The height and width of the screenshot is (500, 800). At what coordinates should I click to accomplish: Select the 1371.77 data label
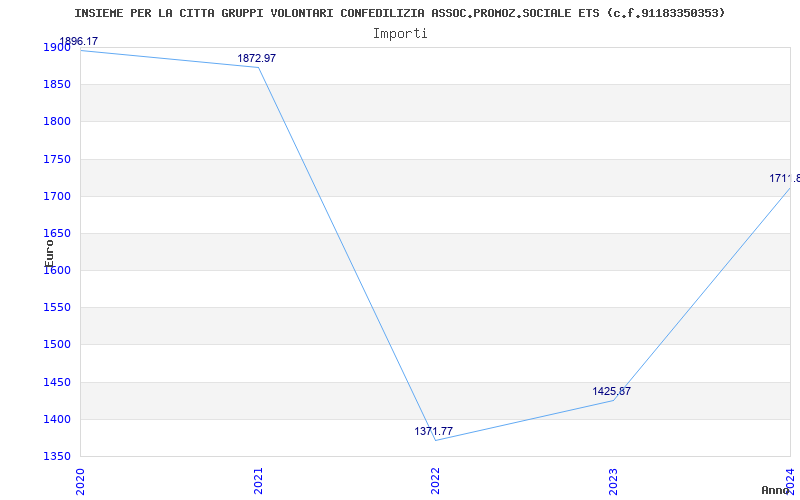(x=433, y=431)
